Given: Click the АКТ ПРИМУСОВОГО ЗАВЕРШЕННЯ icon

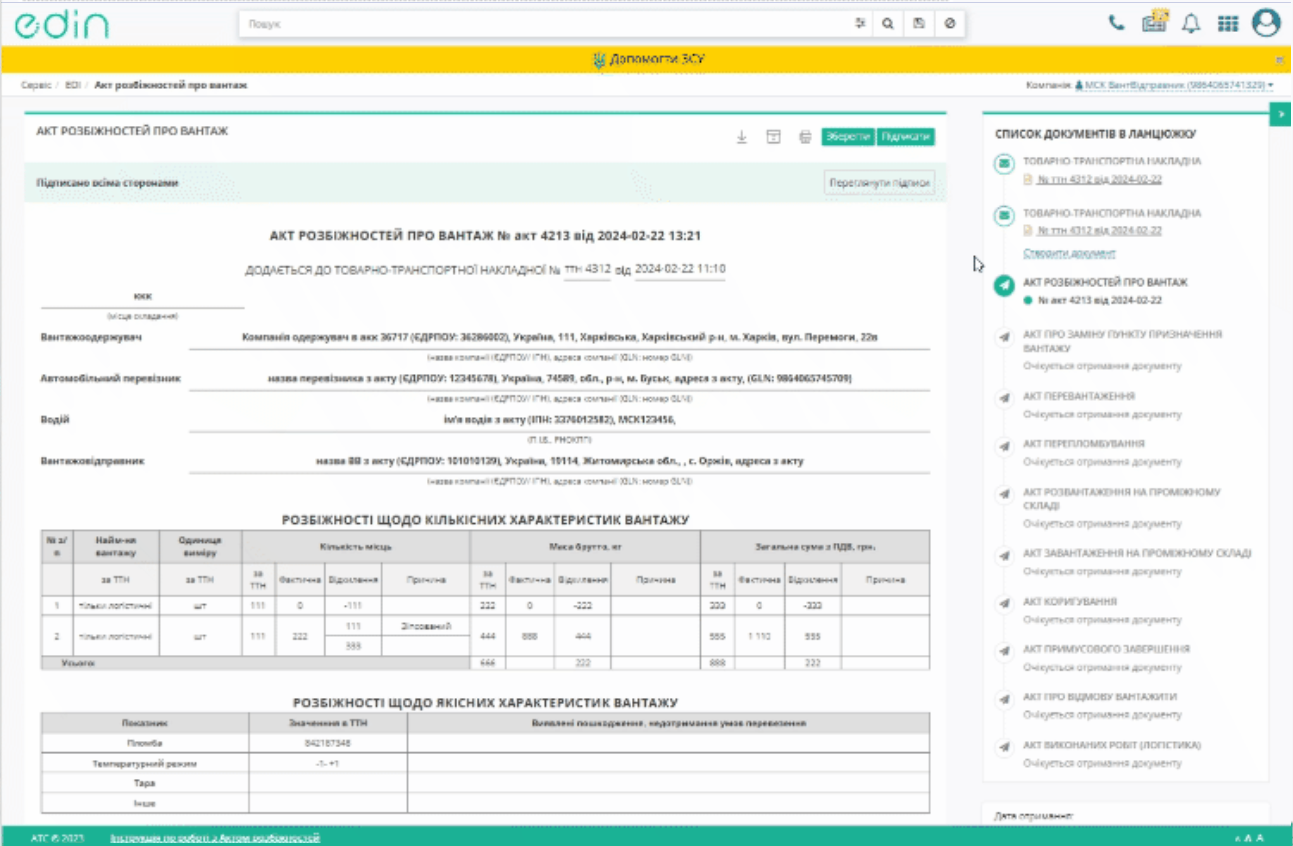Looking at the screenshot, I should click(1004, 651).
